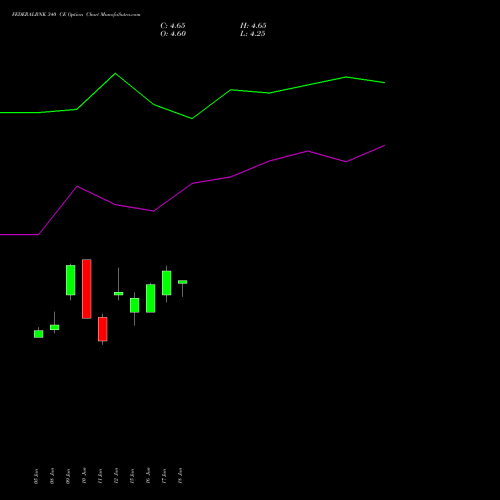
Task: Select the close value 'C: 4.65'
Action: click(x=173, y=26)
